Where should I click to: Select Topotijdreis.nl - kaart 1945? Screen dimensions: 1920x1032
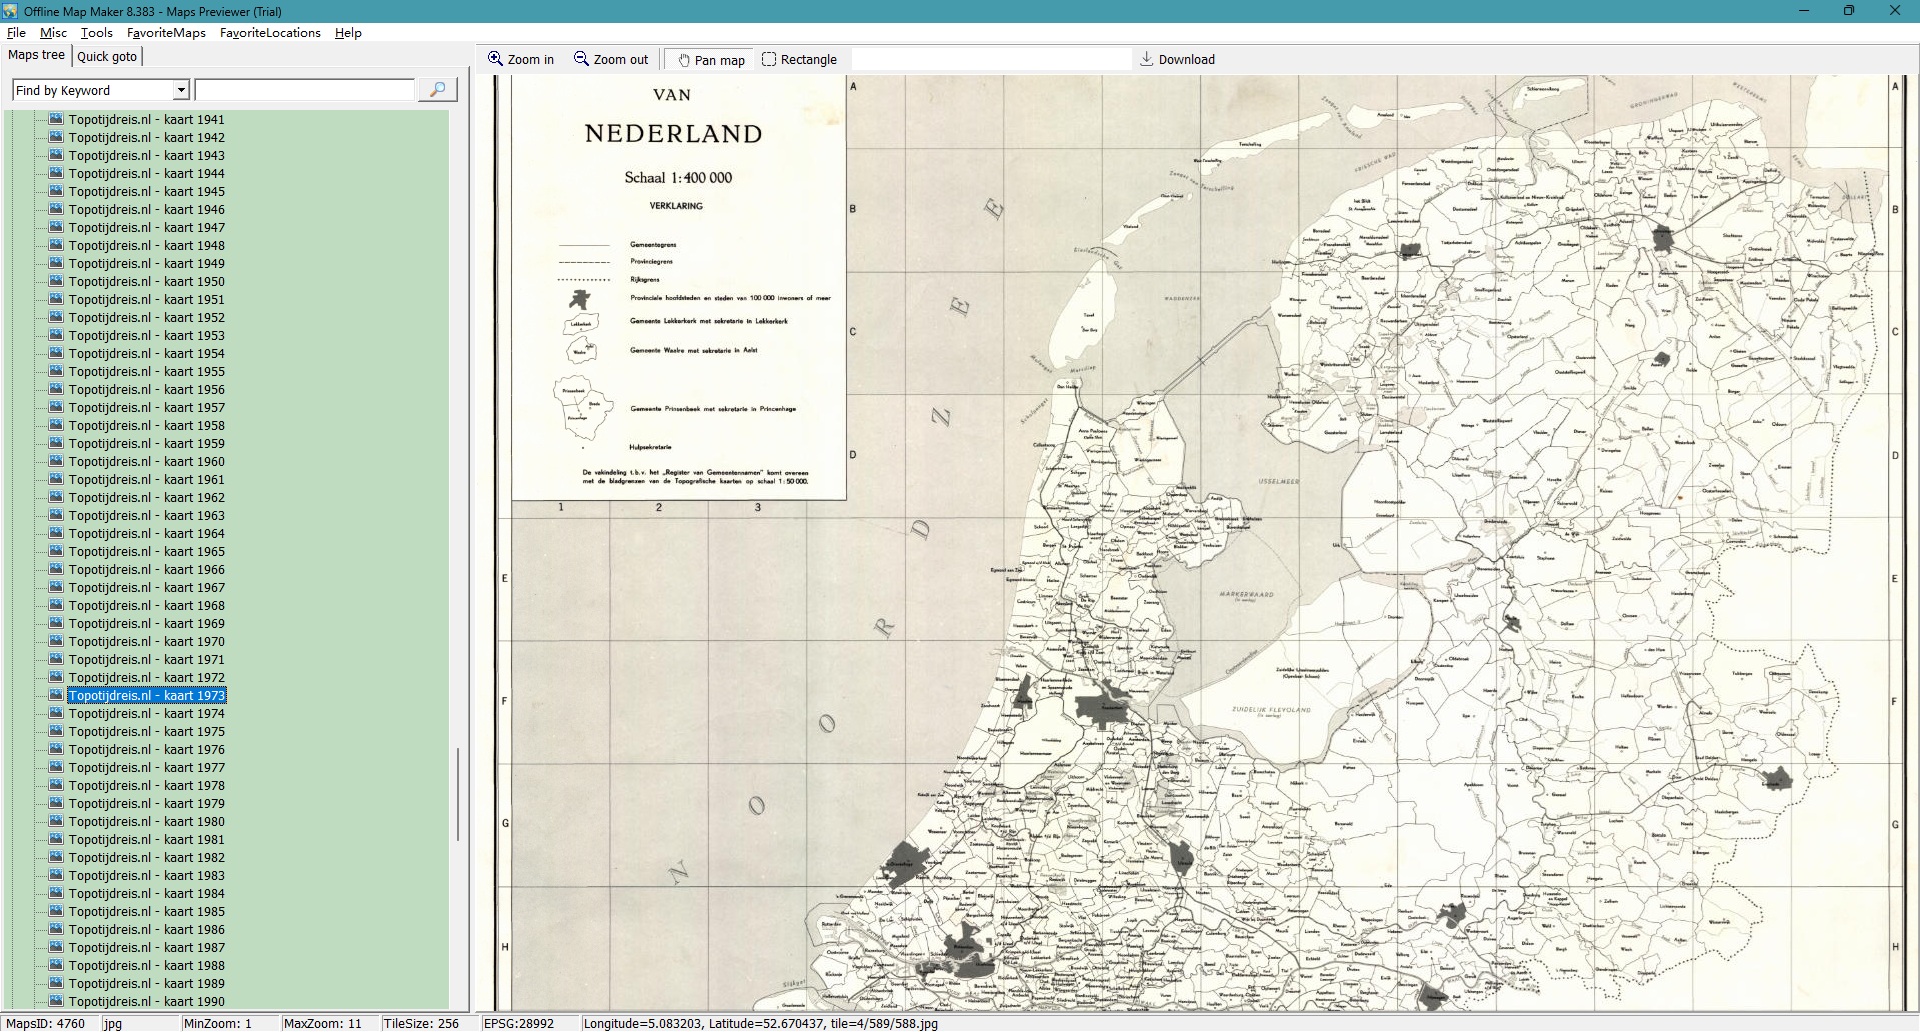pos(146,191)
